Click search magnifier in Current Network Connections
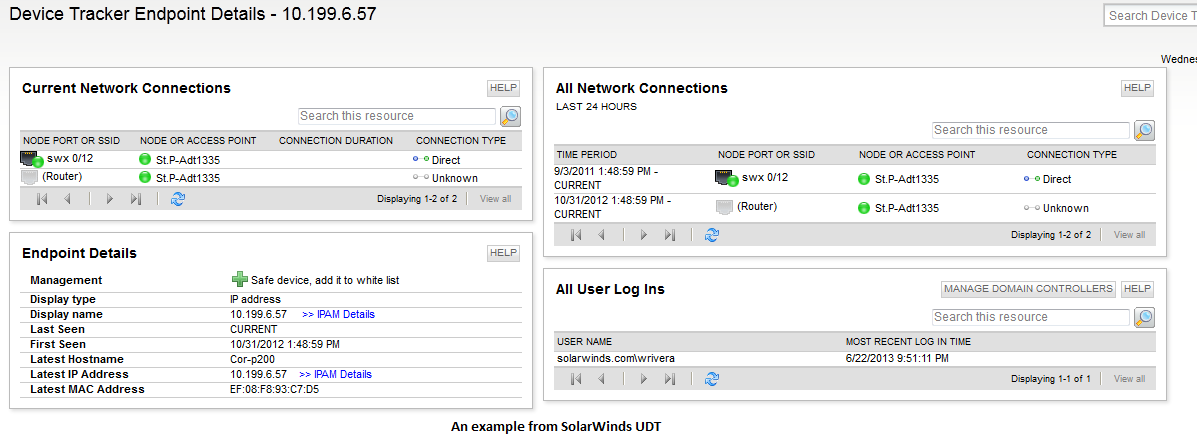Screen dimensions: 1197x448 [510, 116]
